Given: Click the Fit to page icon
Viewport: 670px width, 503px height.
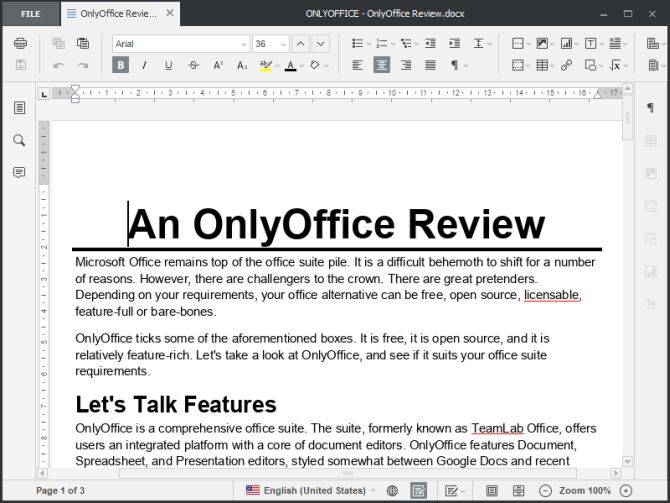Looking at the screenshot, I should tap(492, 491).
